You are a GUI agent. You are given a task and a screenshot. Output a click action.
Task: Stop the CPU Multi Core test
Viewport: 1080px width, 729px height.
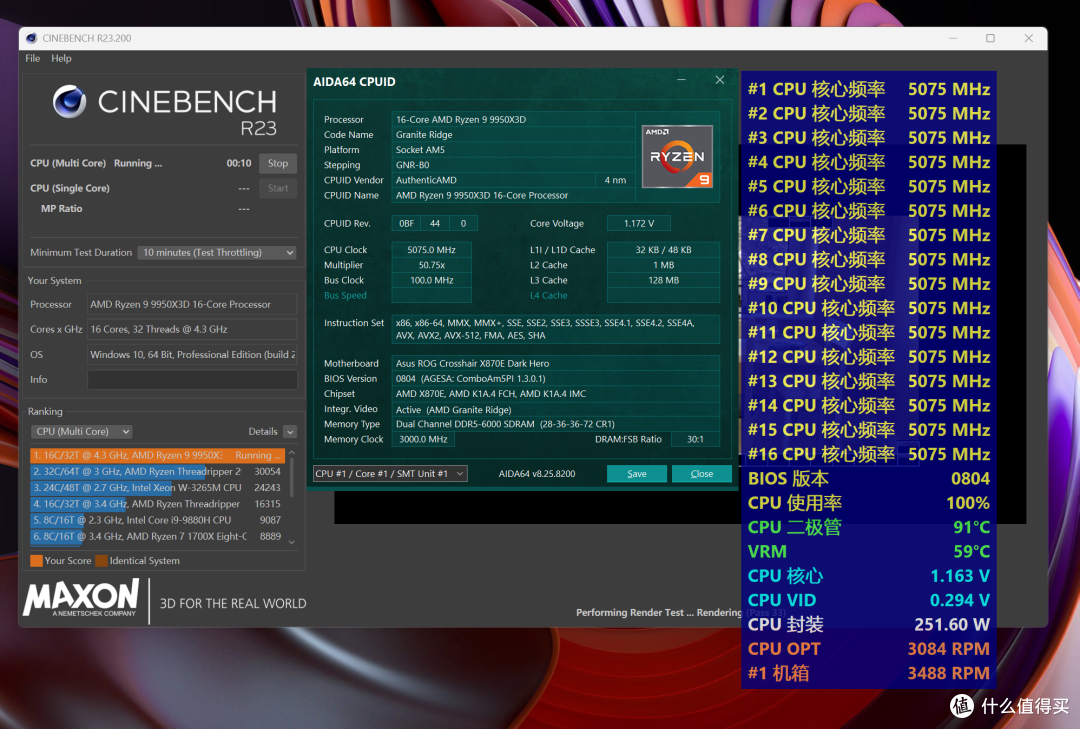click(278, 163)
